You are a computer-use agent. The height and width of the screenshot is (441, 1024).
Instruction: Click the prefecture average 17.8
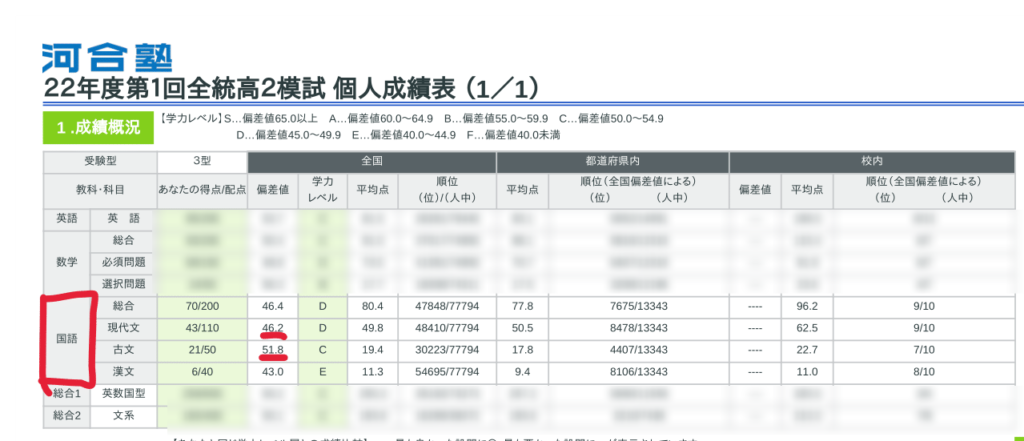[522, 350]
